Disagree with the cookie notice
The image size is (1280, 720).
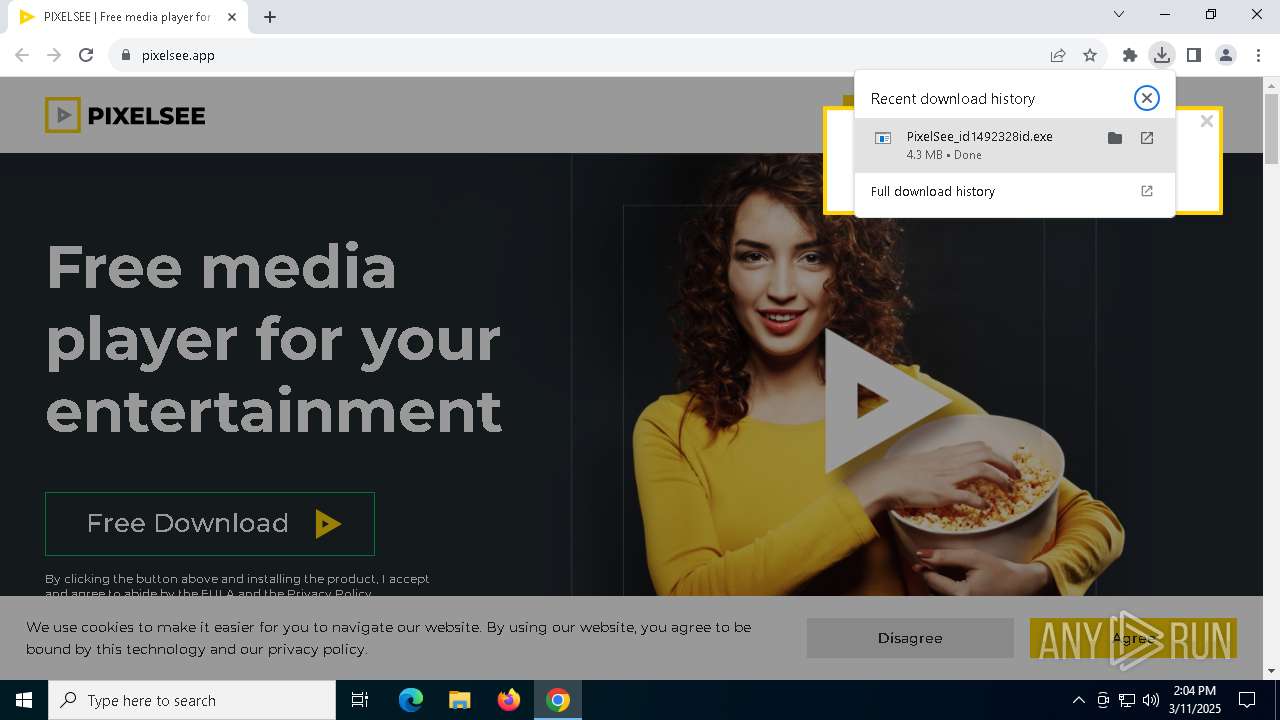(x=910, y=638)
